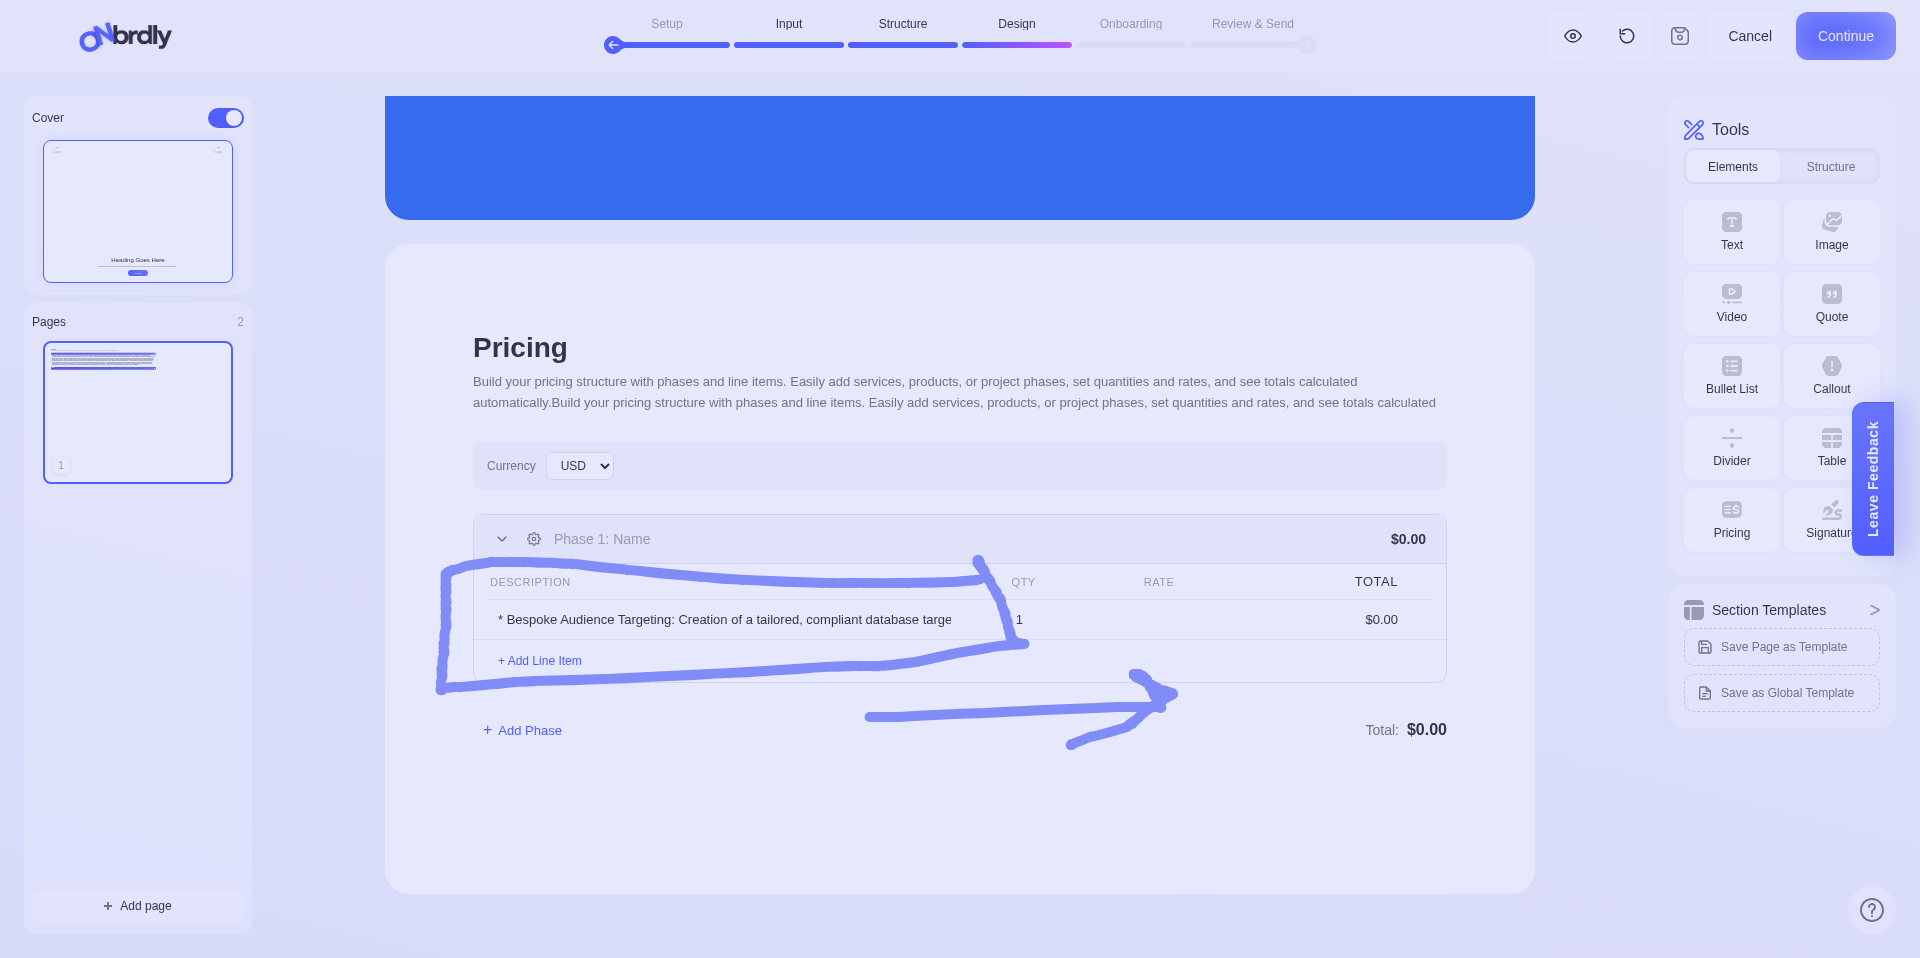This screenshot has width=1920, height=958.
Task: Add a Text element from Tools
Action: pyautogui.click(x=1731, y=232)
